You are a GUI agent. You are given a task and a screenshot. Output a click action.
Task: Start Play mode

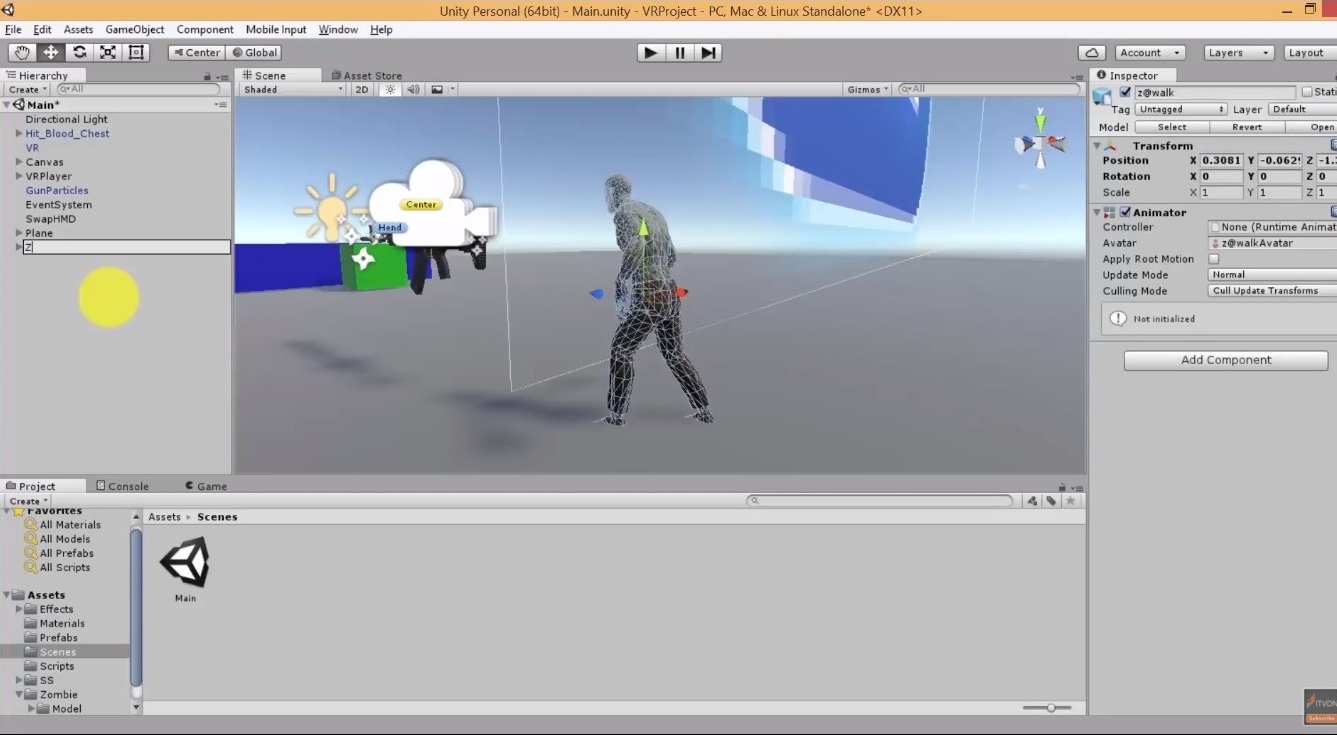[651, 53]
